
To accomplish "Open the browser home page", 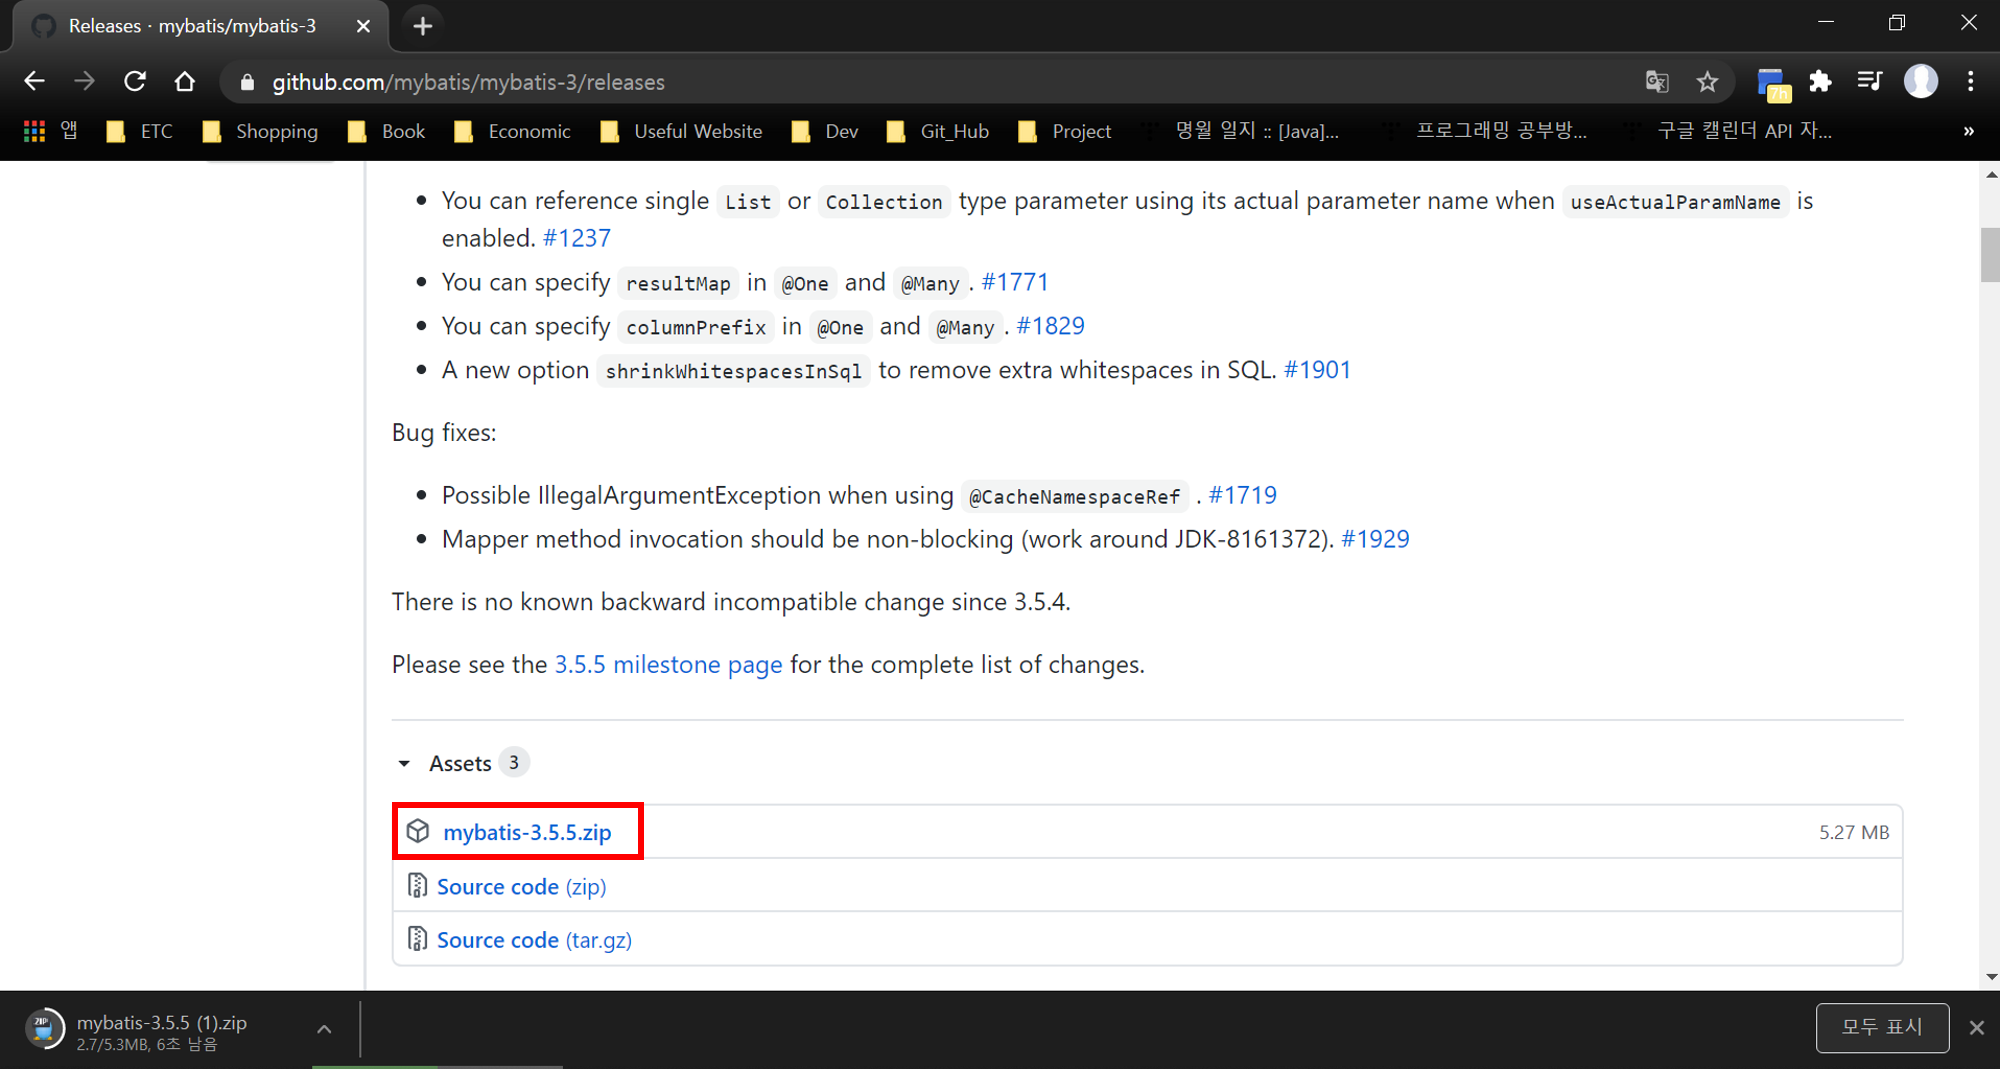I will pos(185,82).
